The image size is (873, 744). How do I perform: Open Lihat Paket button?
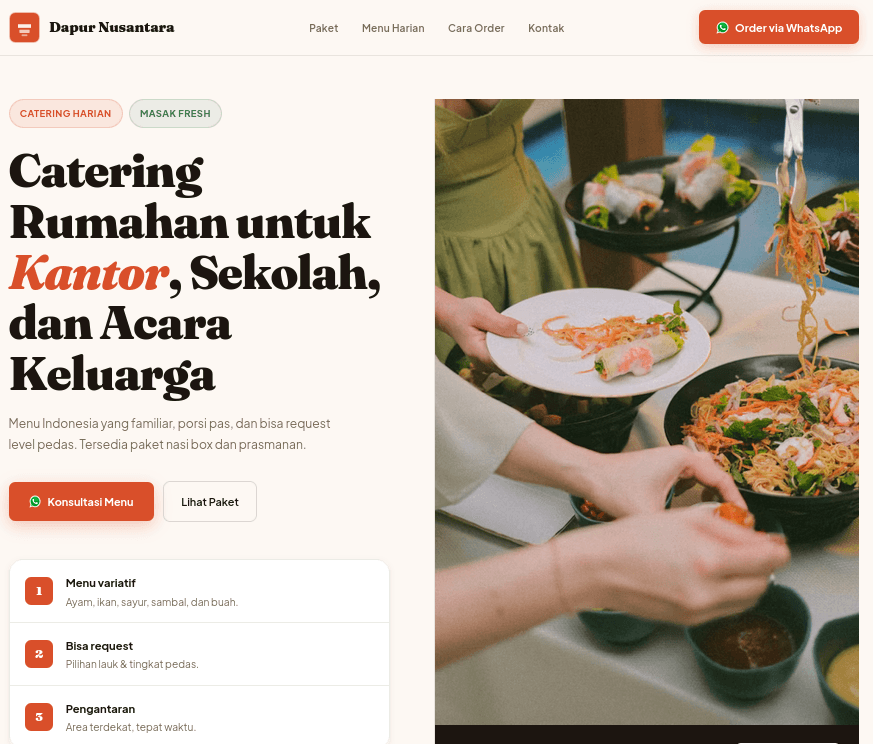pos(210,501)
